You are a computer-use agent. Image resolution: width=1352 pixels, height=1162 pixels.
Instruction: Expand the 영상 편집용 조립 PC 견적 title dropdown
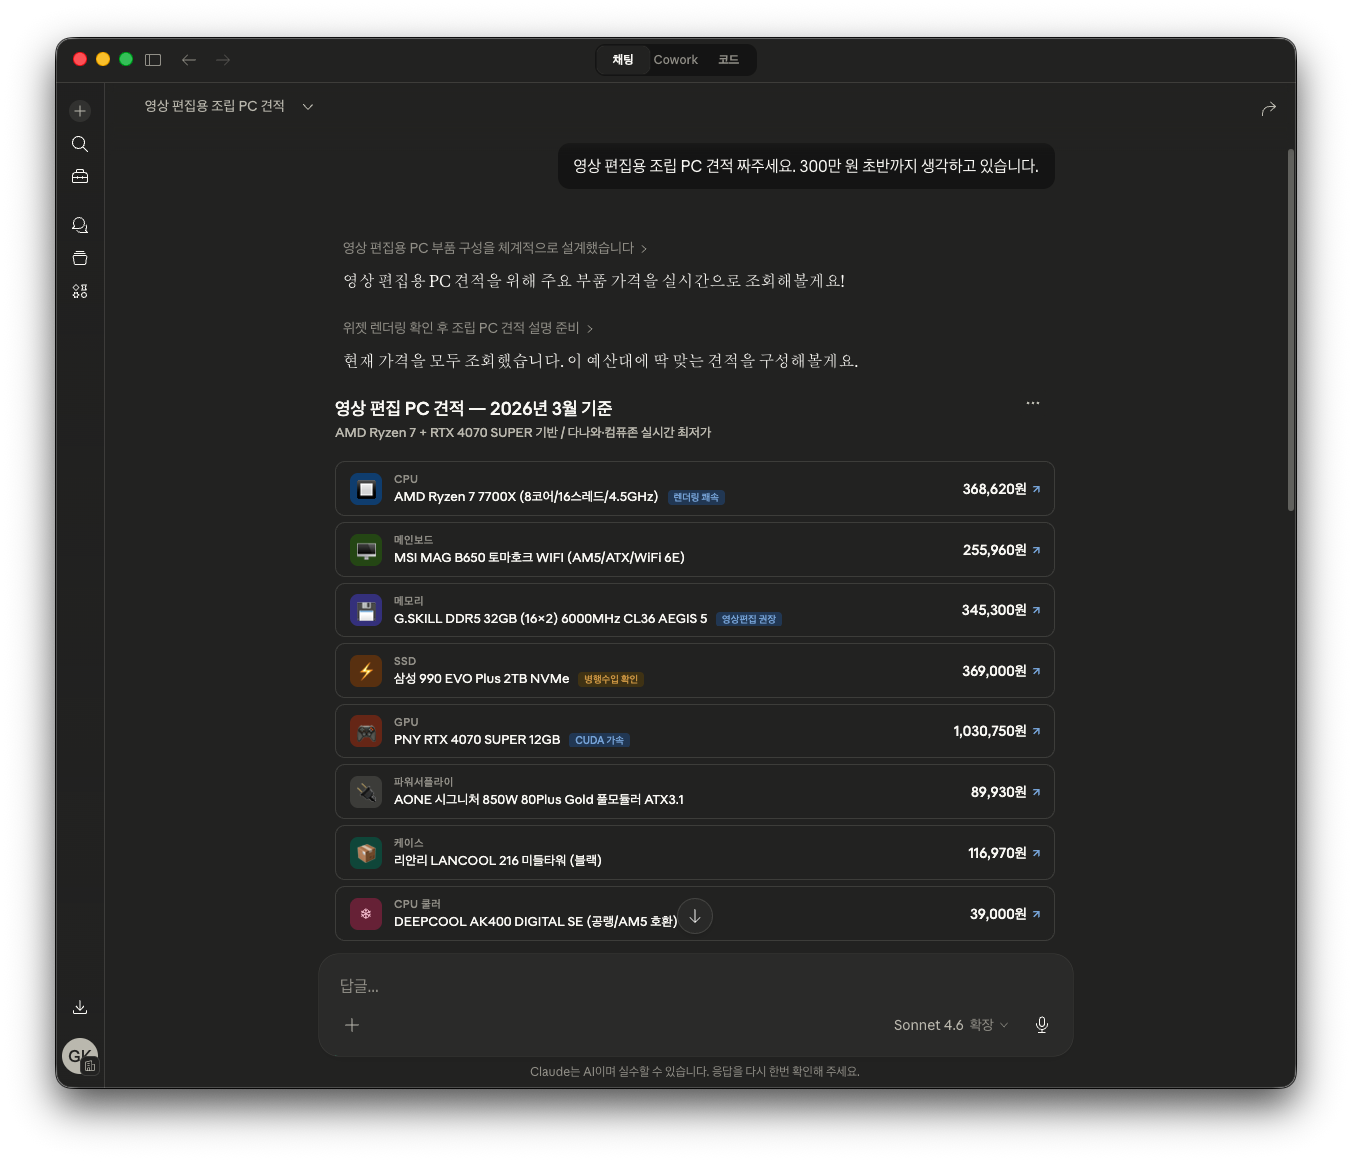tap(308, 106)
